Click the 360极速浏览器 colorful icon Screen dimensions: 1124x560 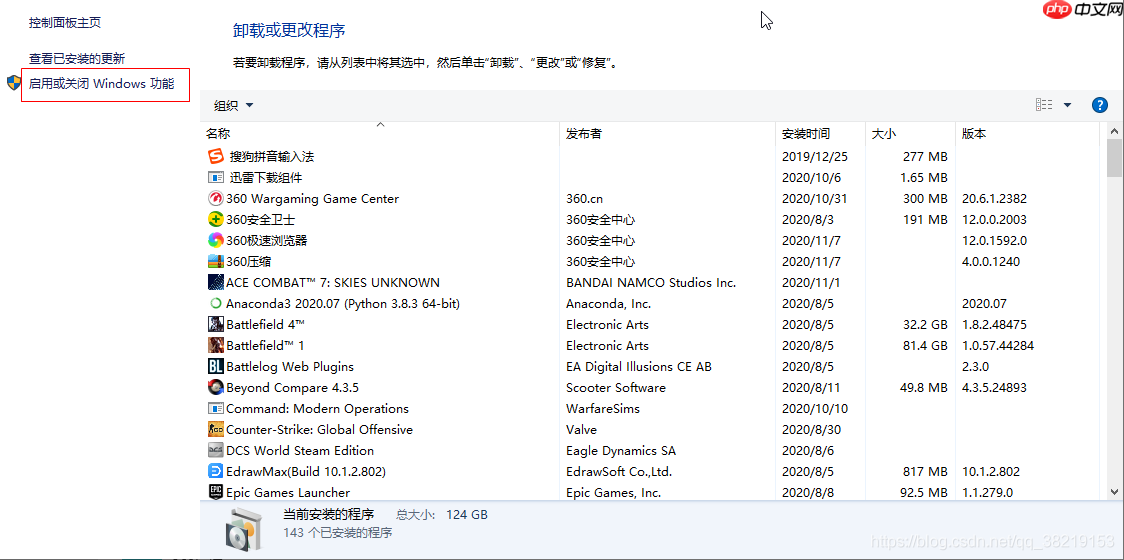pos(216,240)
